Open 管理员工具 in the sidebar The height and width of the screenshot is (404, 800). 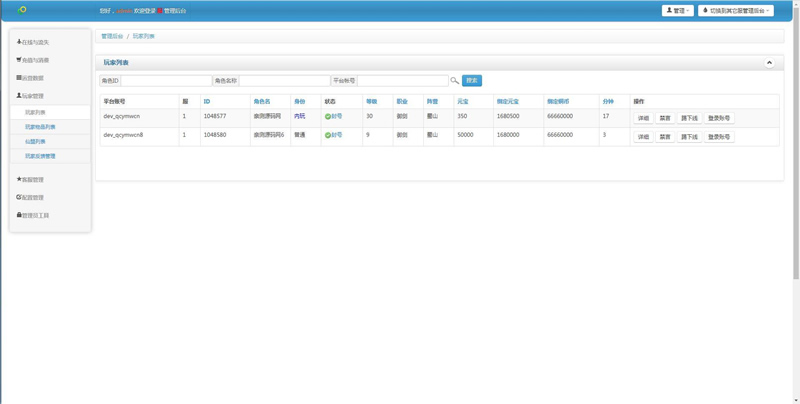[33, 215]
